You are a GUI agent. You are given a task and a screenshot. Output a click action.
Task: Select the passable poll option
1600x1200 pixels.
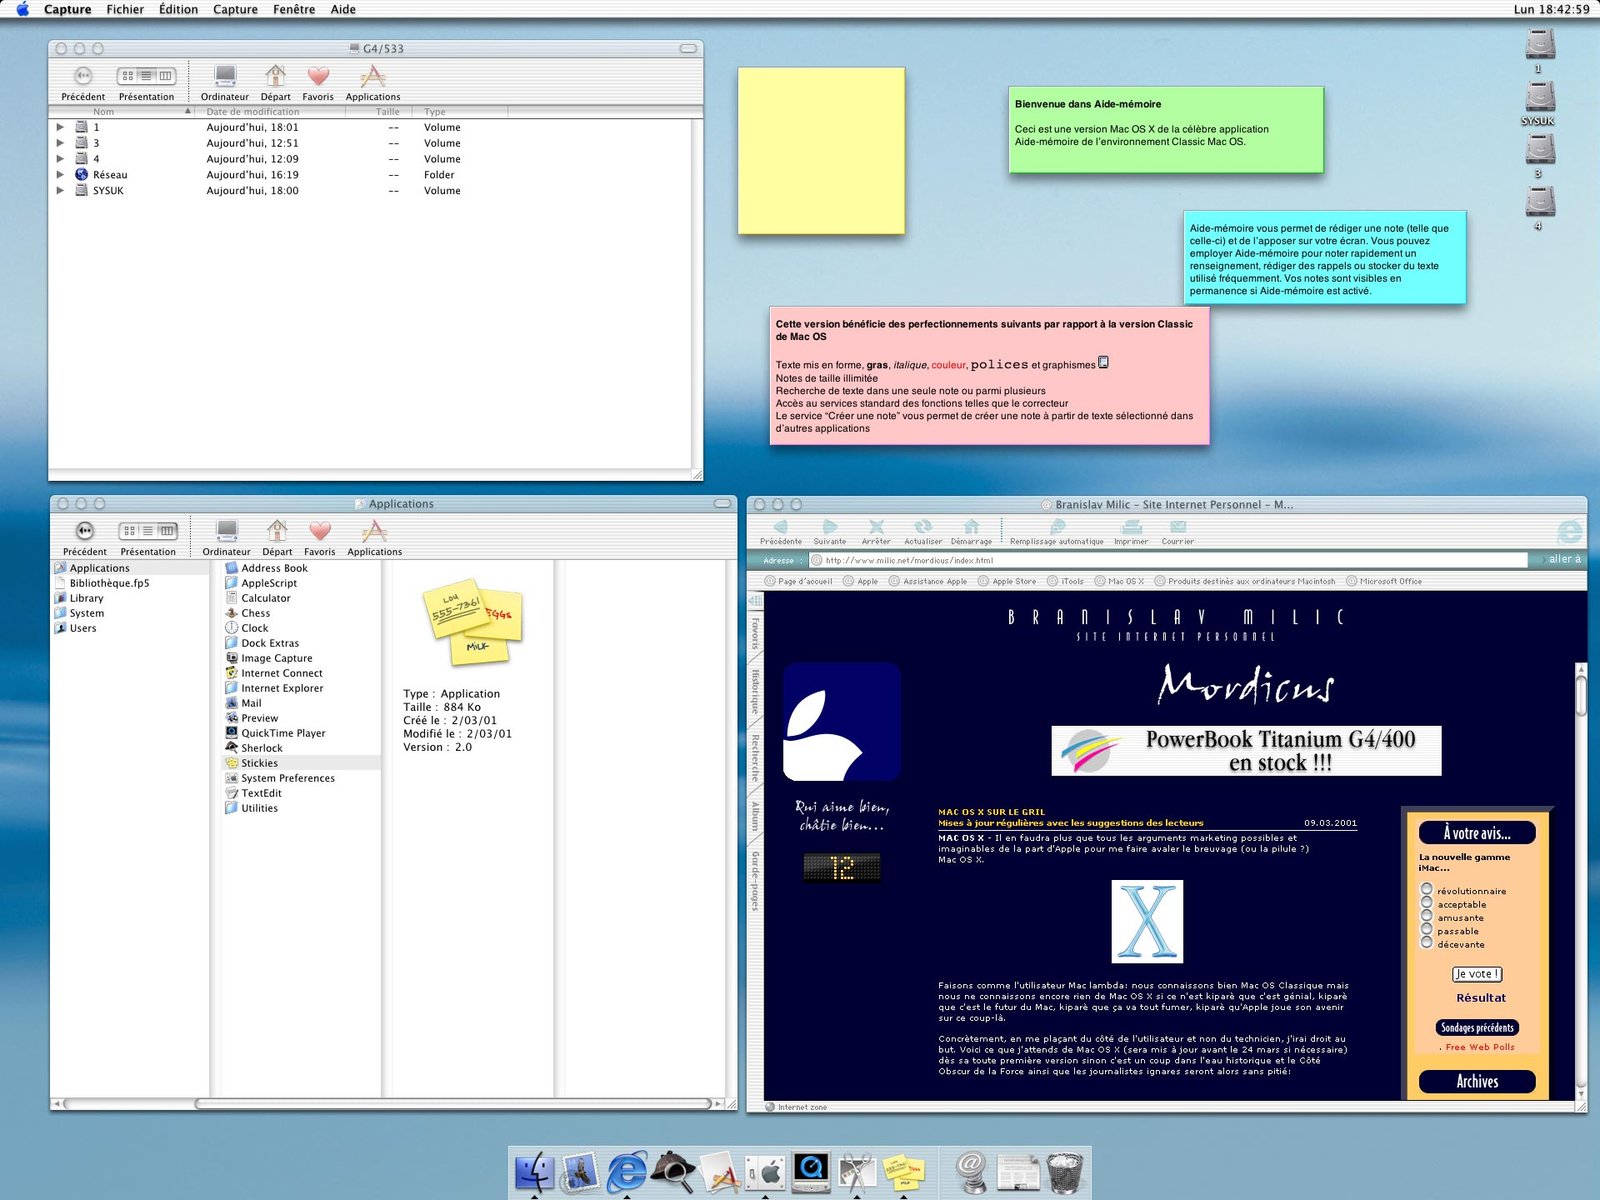point(1427,929)
